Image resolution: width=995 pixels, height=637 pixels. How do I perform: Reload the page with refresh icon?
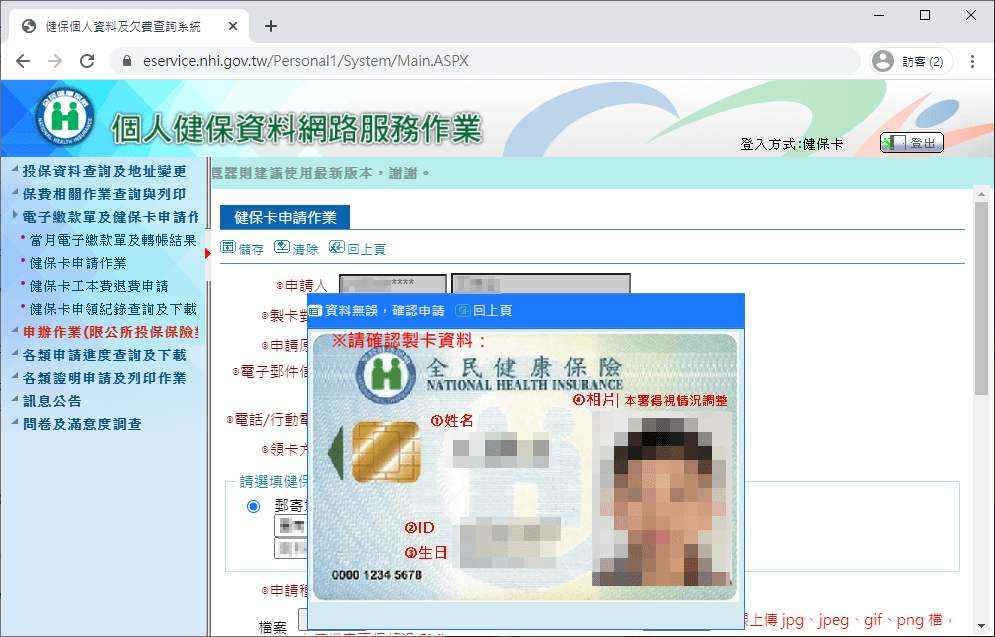pos(87,61)
